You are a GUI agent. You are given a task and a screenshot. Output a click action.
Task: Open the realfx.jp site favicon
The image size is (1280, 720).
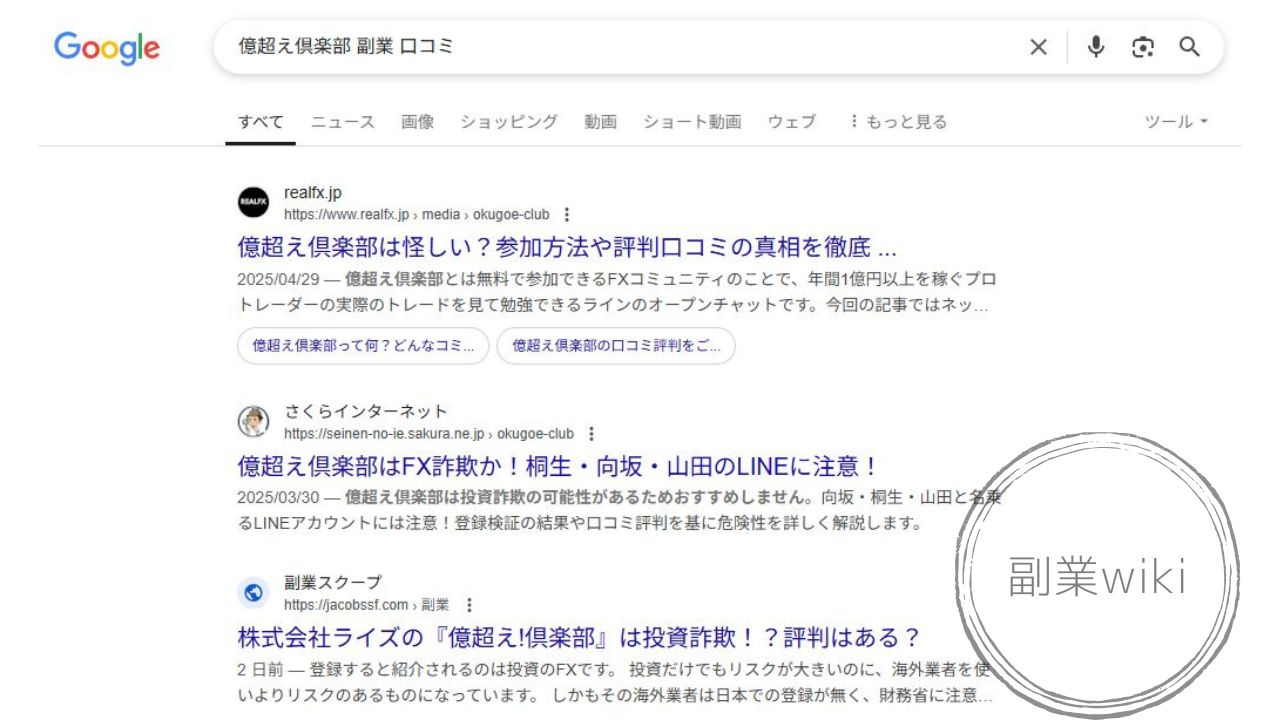pos(254,203)
